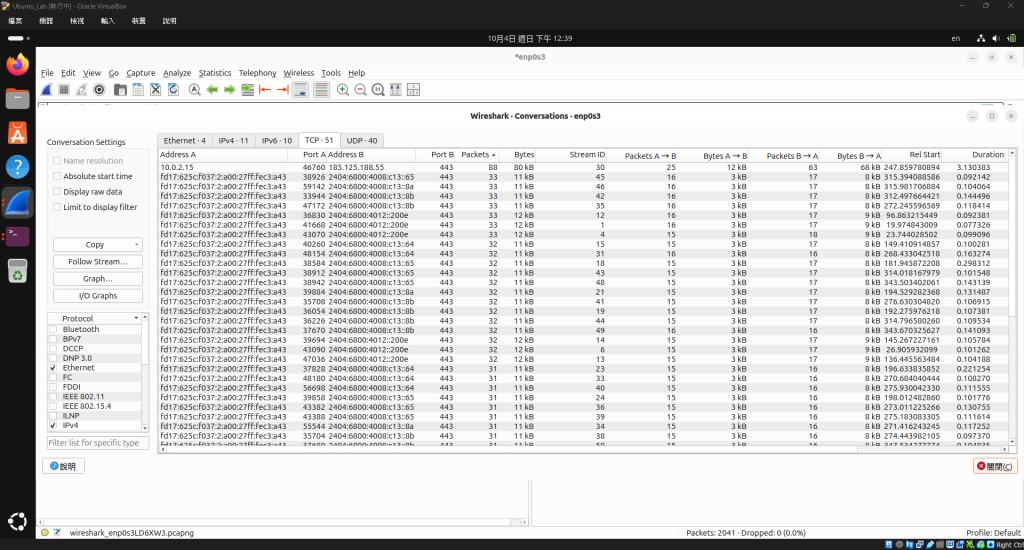
Task: Switch to the UDP · 40 tab
Action: (x=362, y=140)
